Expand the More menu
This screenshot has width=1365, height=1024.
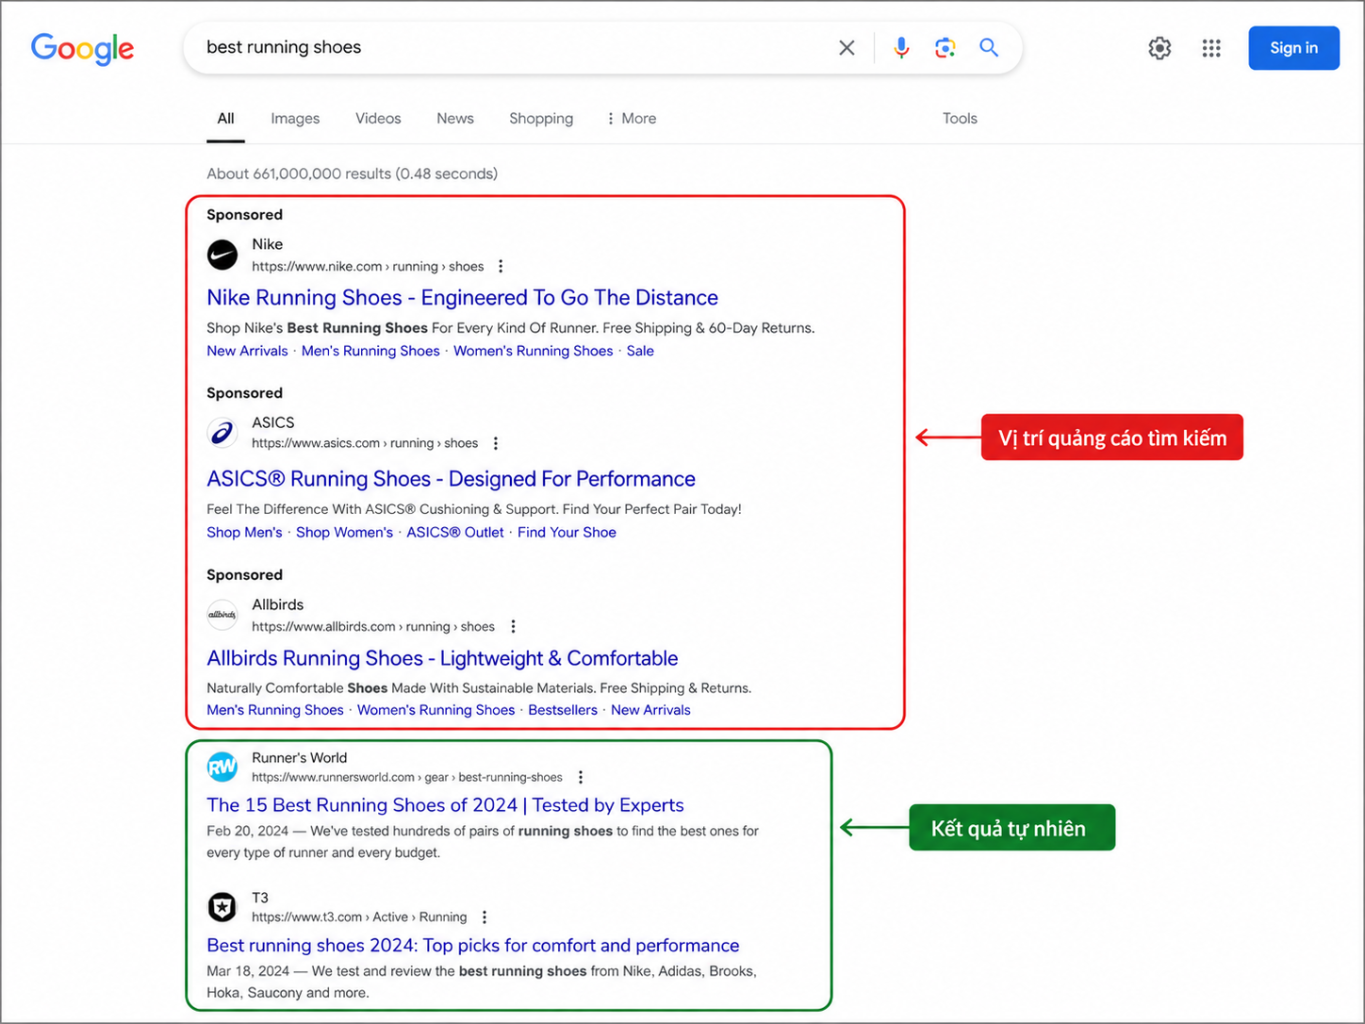tap(631, 118)
